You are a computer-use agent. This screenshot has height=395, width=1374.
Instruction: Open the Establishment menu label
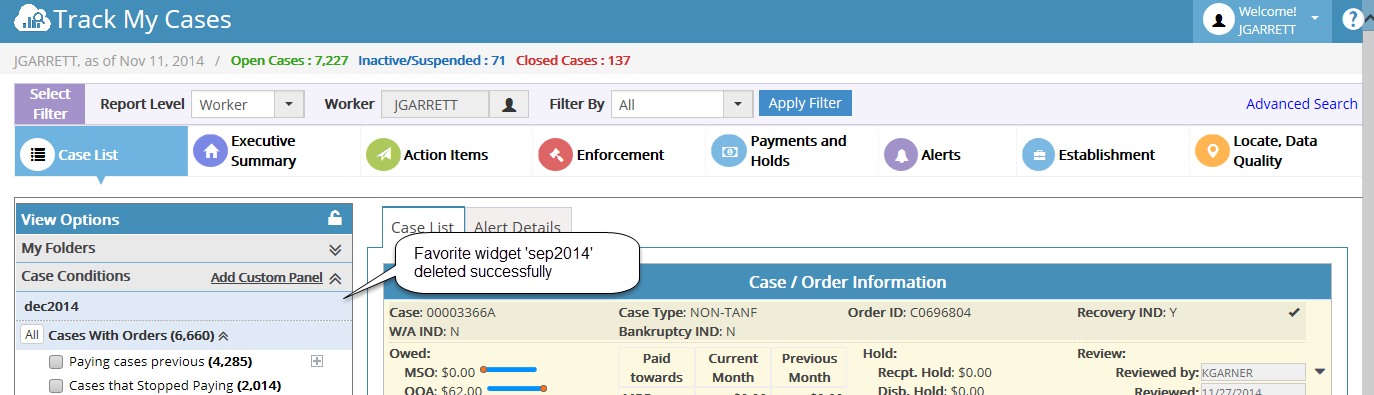(x=1106, y=155)
